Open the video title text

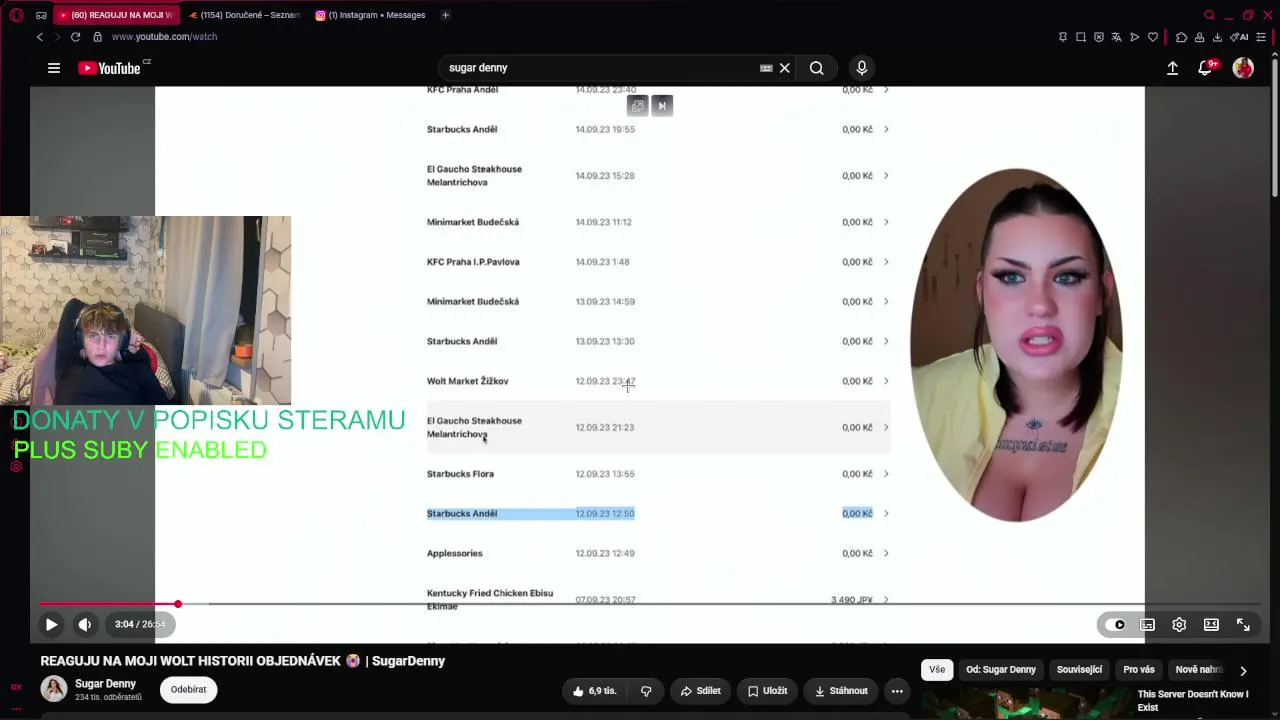coord(242,661)
